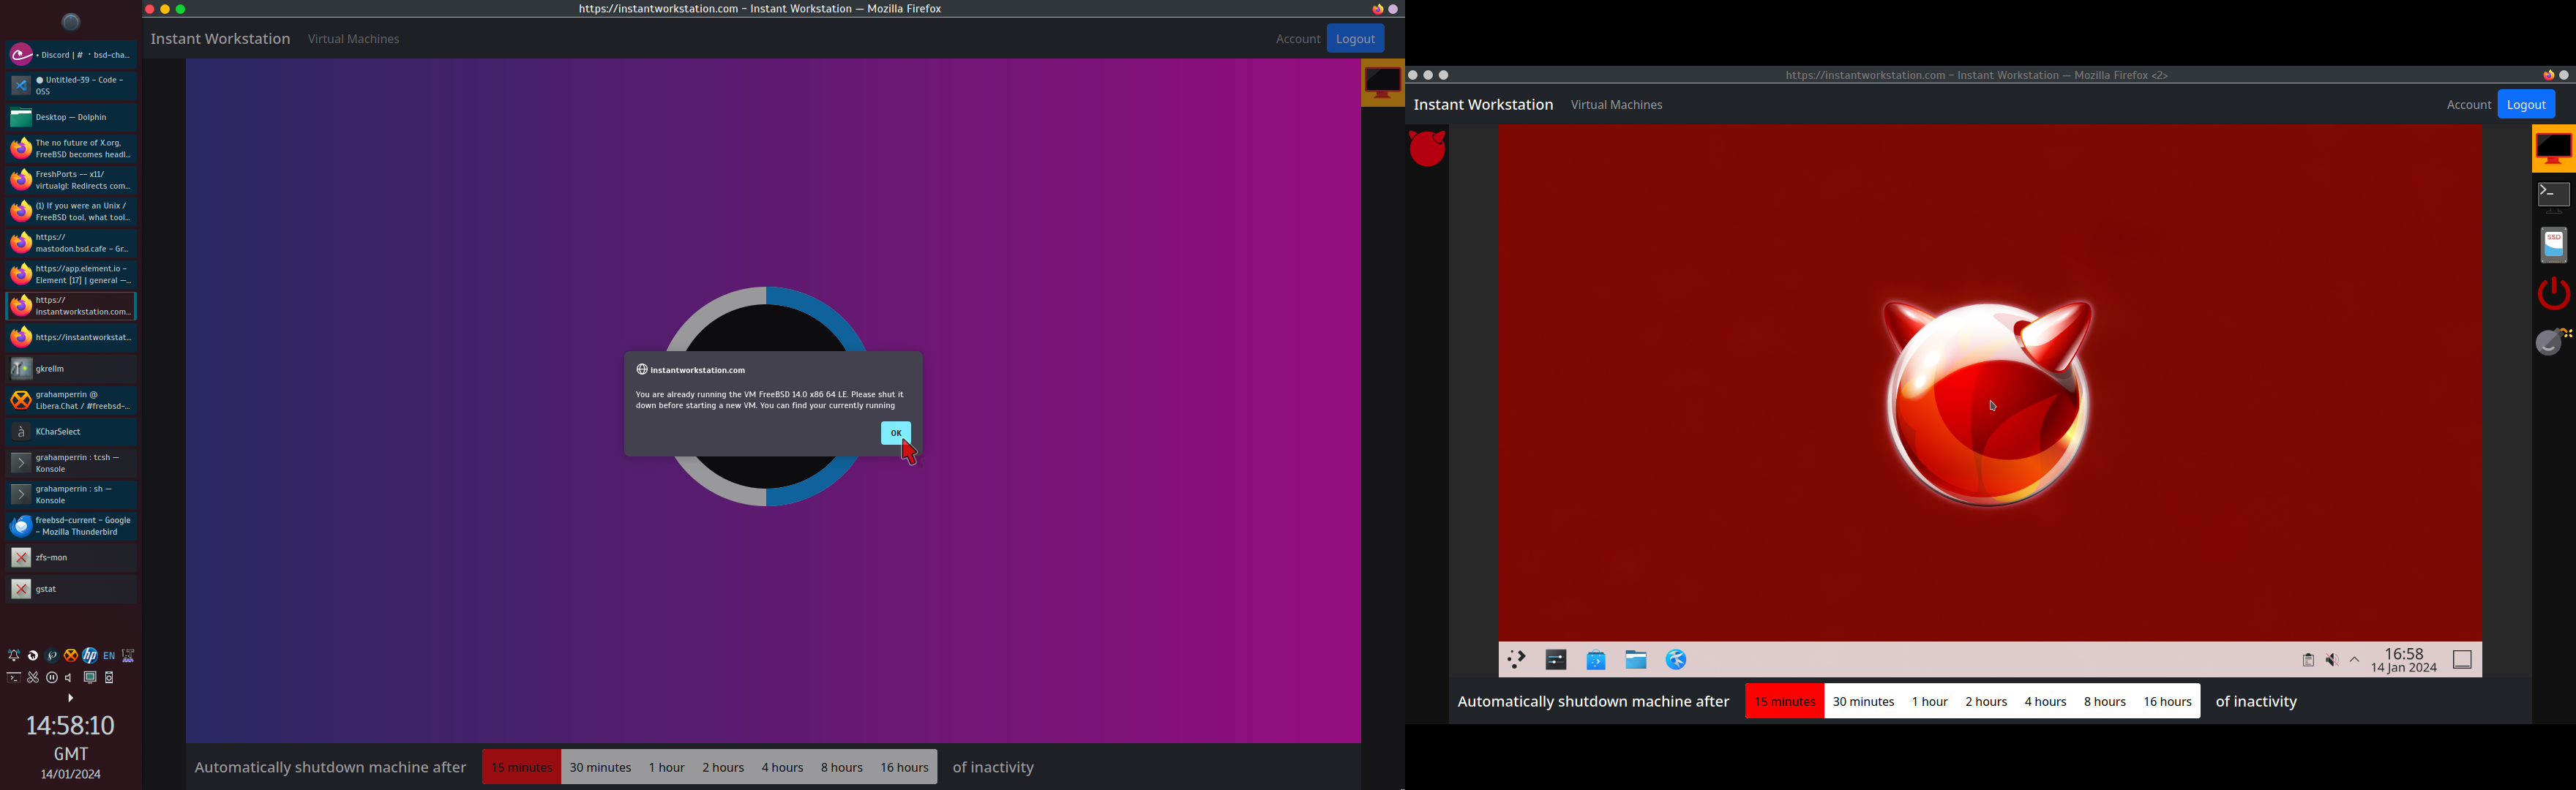Open the terminal console icon in right sidebar
This screenshot has height=790, width=2576.
pos(2553,196)
